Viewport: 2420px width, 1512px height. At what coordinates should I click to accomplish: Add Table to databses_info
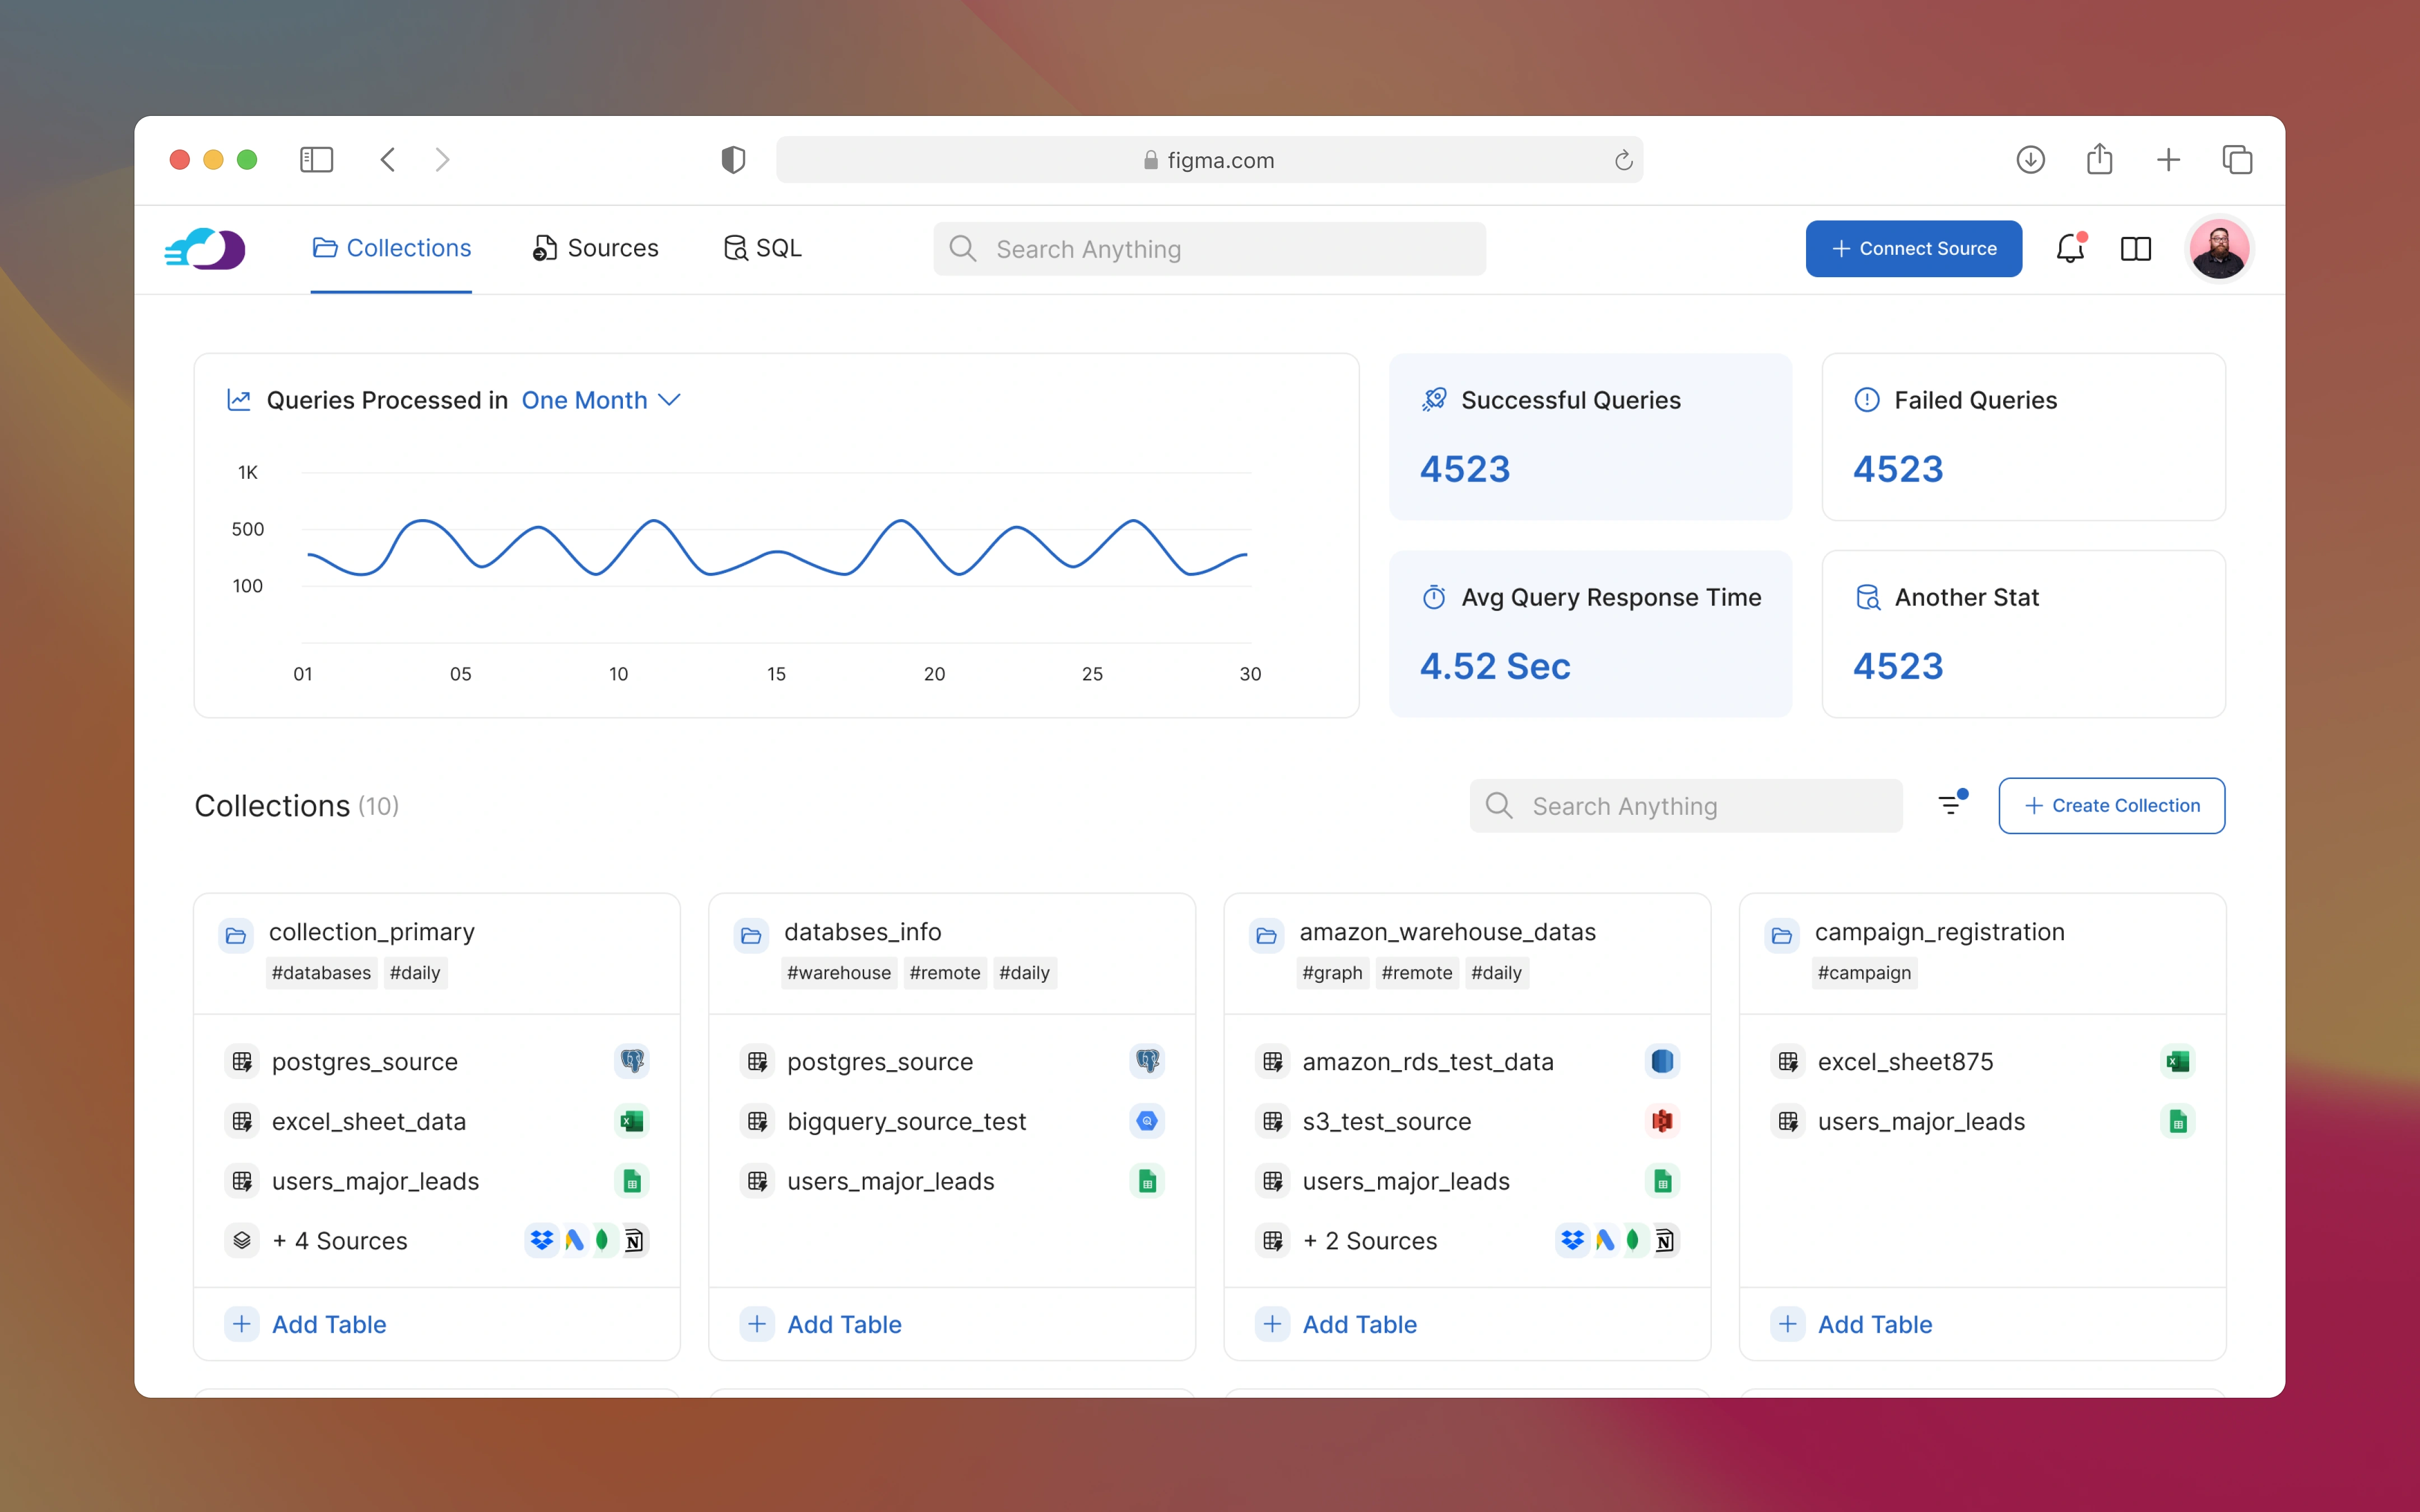click(821, 1324)
